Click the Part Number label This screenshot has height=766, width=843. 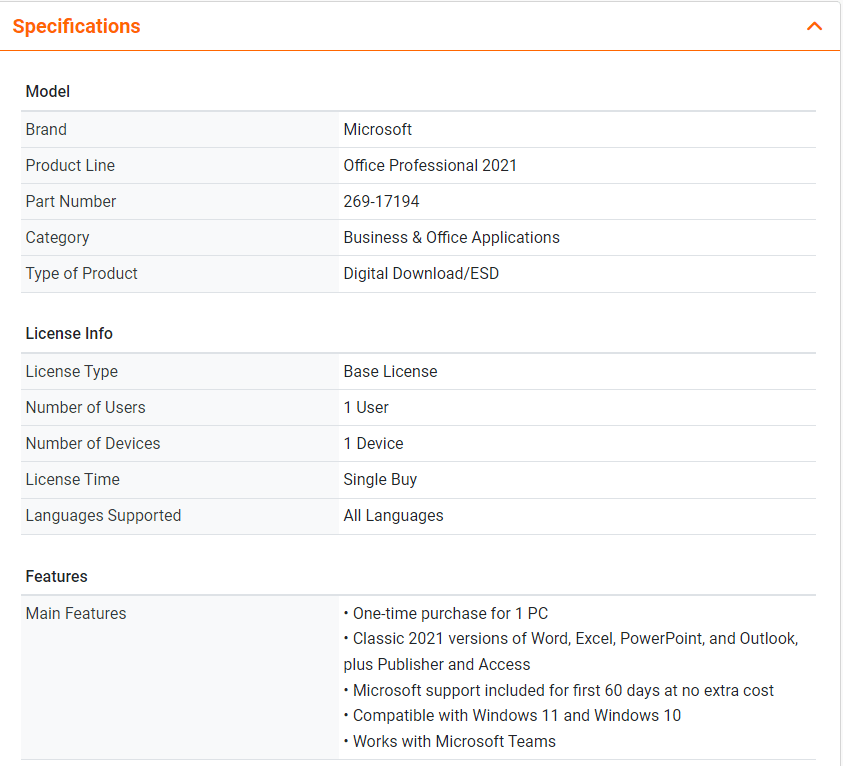click(x=71, y=202)
